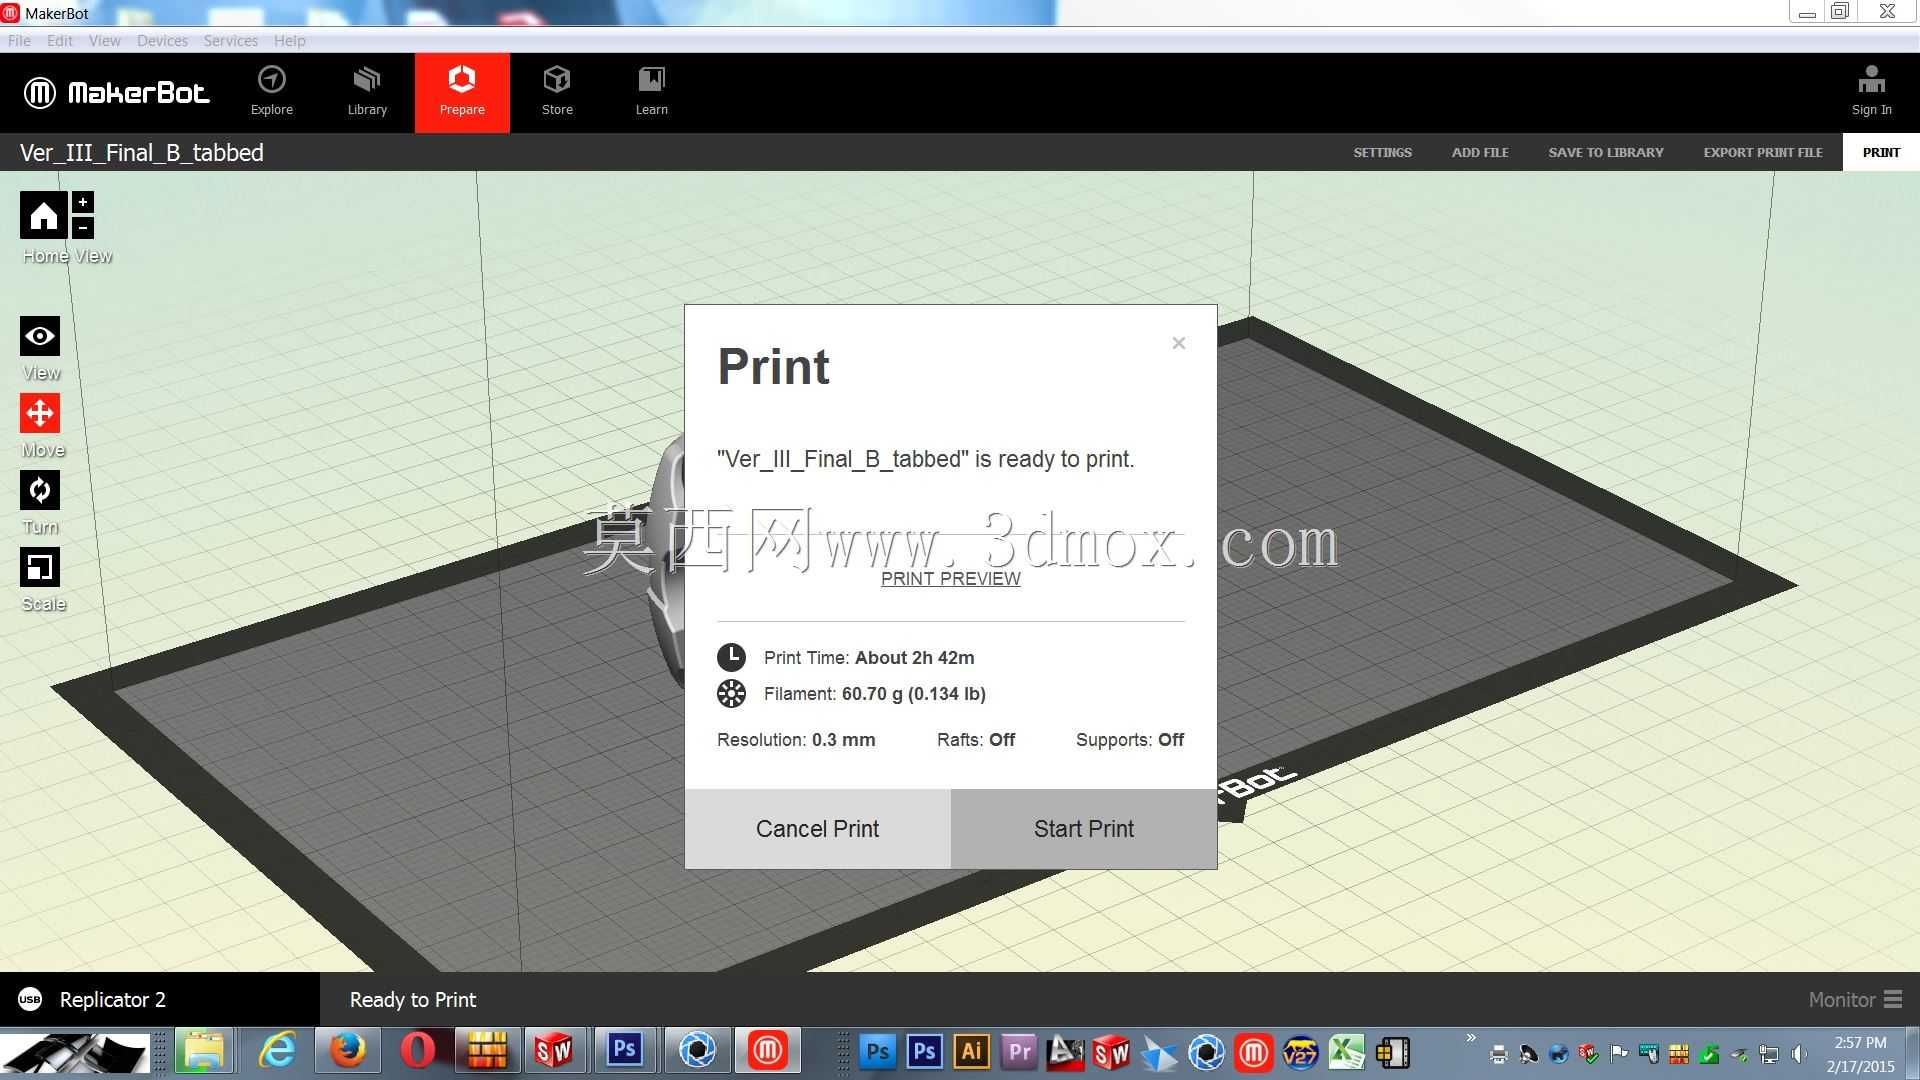This screenshot has width=1920, height=1080.
Task: Click the Supports: Off setting text
Action: point(1130,740)
